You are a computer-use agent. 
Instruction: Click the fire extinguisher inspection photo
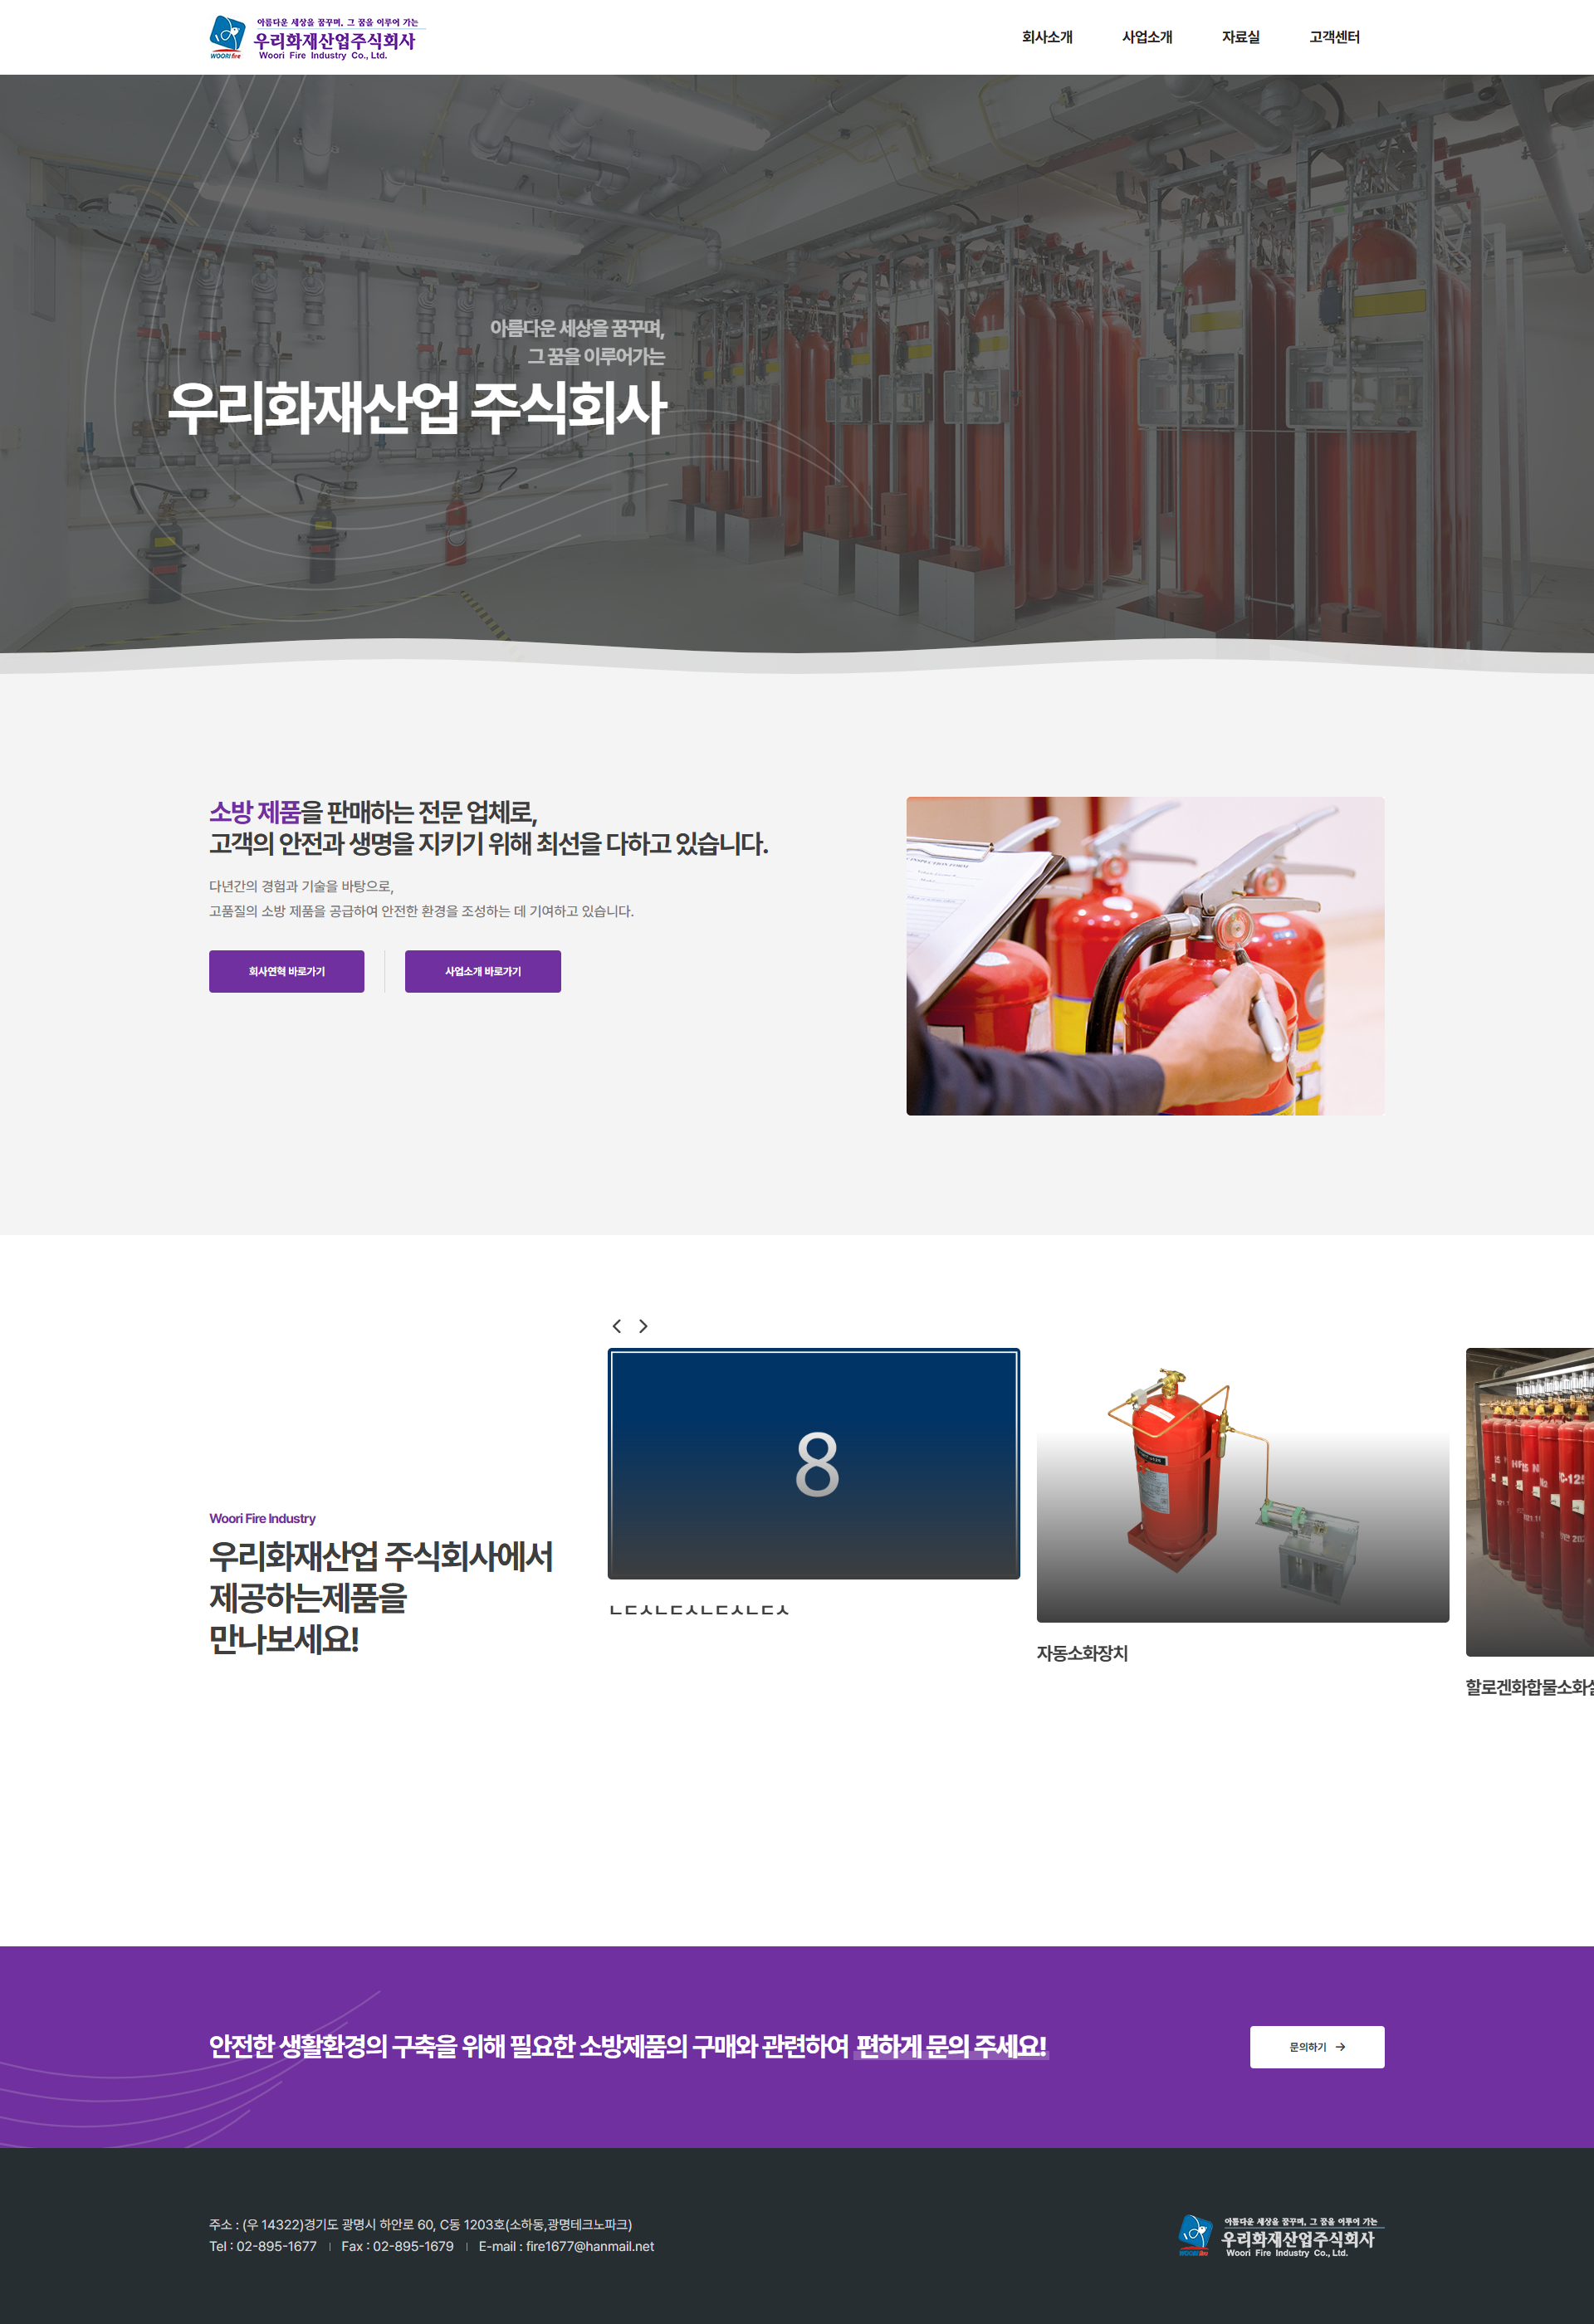tap(1144, 955)
